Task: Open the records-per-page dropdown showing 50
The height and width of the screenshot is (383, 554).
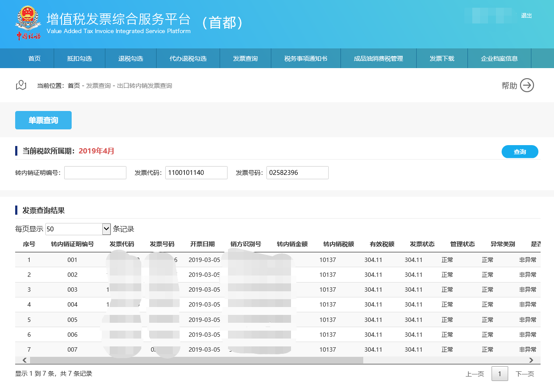Action: [78, 229]
